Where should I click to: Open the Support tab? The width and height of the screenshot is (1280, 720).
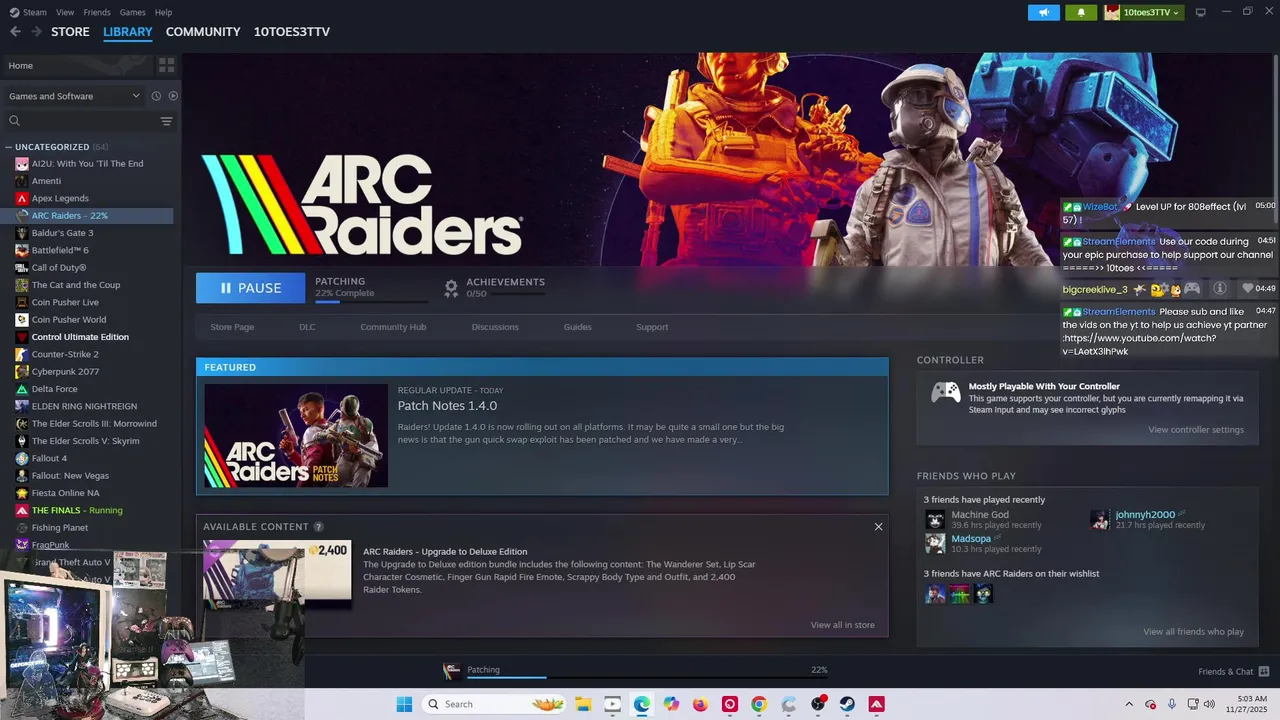652,327
